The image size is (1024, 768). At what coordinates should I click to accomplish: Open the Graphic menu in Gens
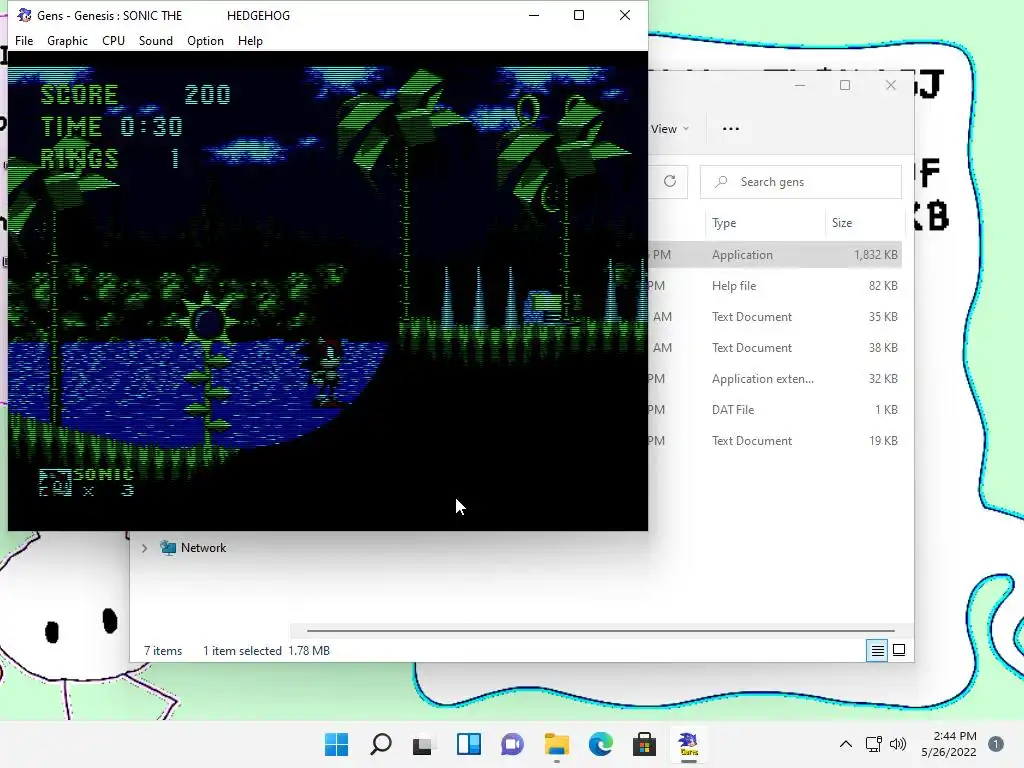tap(67, 40)
